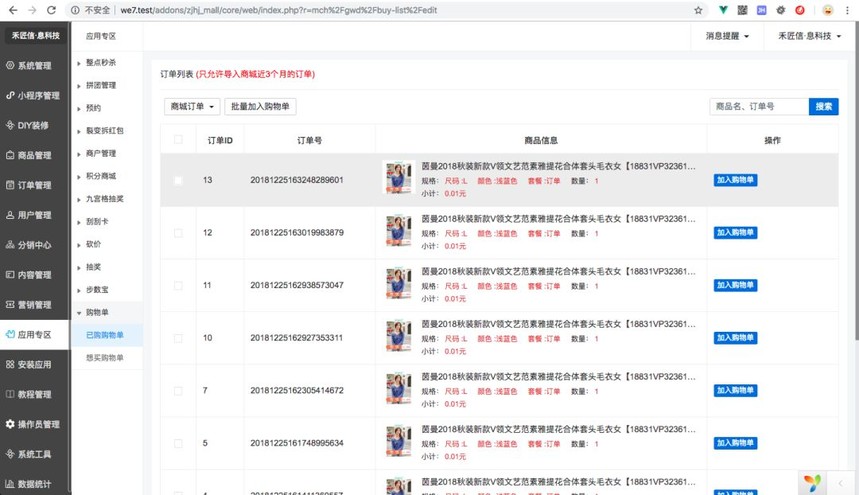This screenshot has height=495, width=859.
Task: Select 已购物单 submenu item
Action: pyautogui.click(x=107, y=335)
